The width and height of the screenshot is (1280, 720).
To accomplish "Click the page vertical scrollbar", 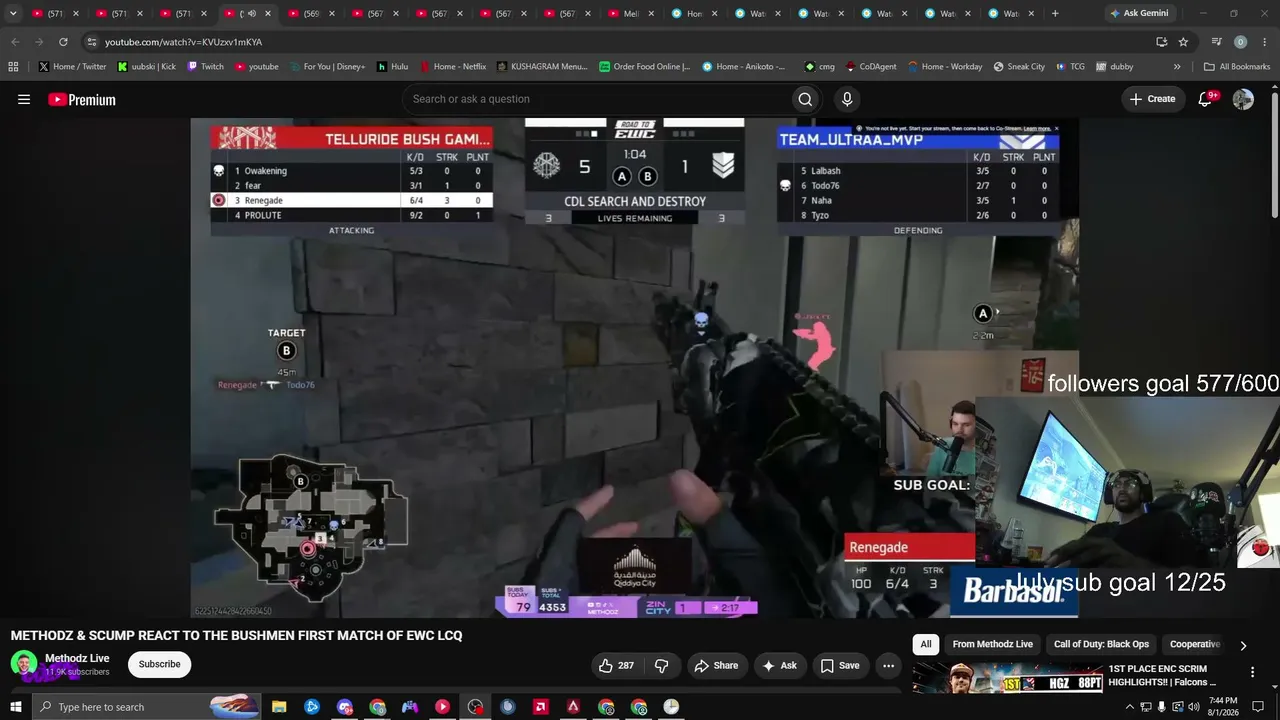I will (x=1274, y=155).
